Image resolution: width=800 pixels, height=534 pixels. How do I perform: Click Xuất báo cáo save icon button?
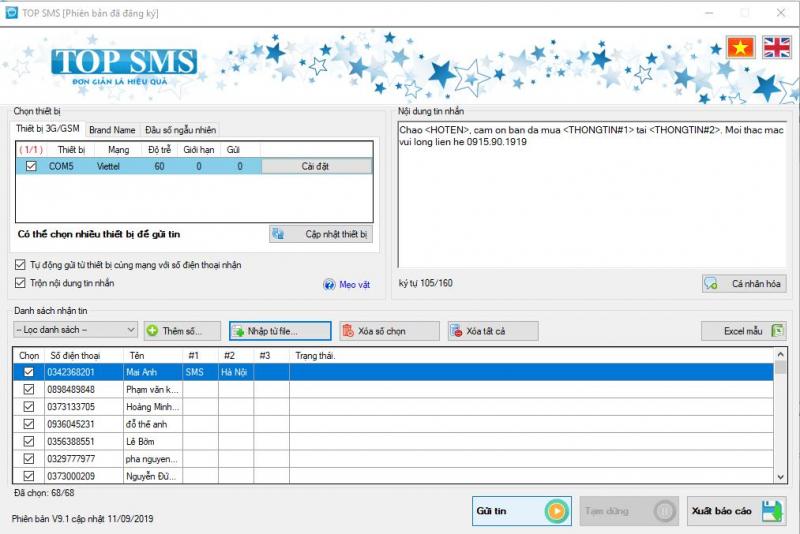(772, 511)
